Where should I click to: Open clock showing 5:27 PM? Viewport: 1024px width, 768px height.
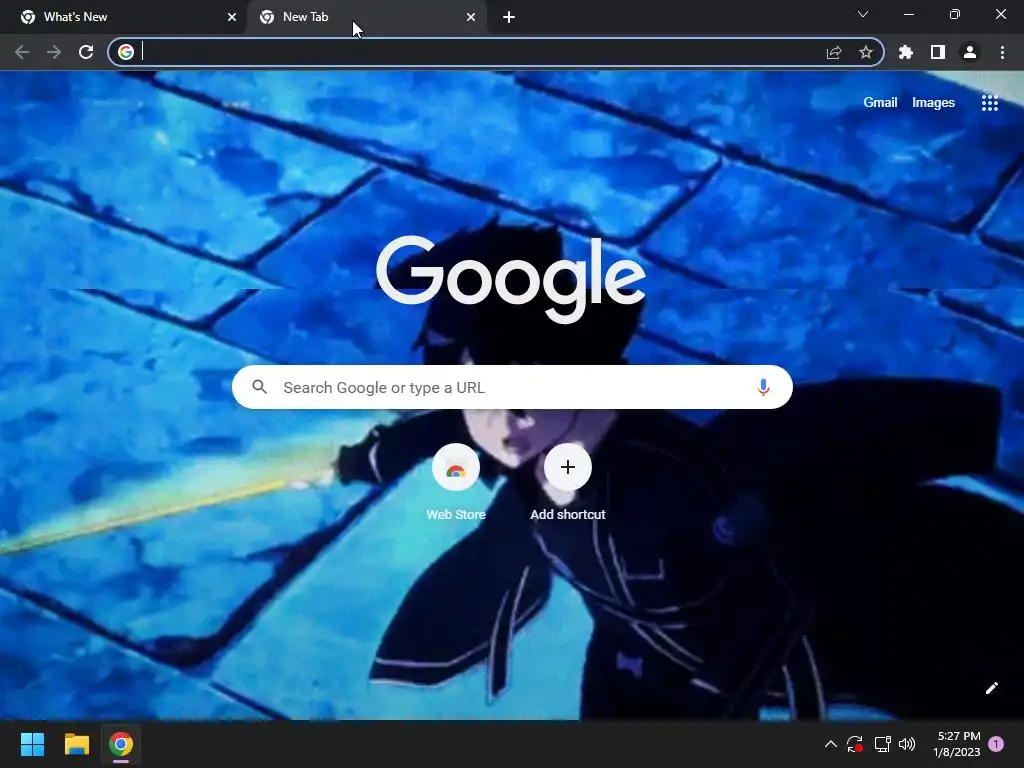957,744
